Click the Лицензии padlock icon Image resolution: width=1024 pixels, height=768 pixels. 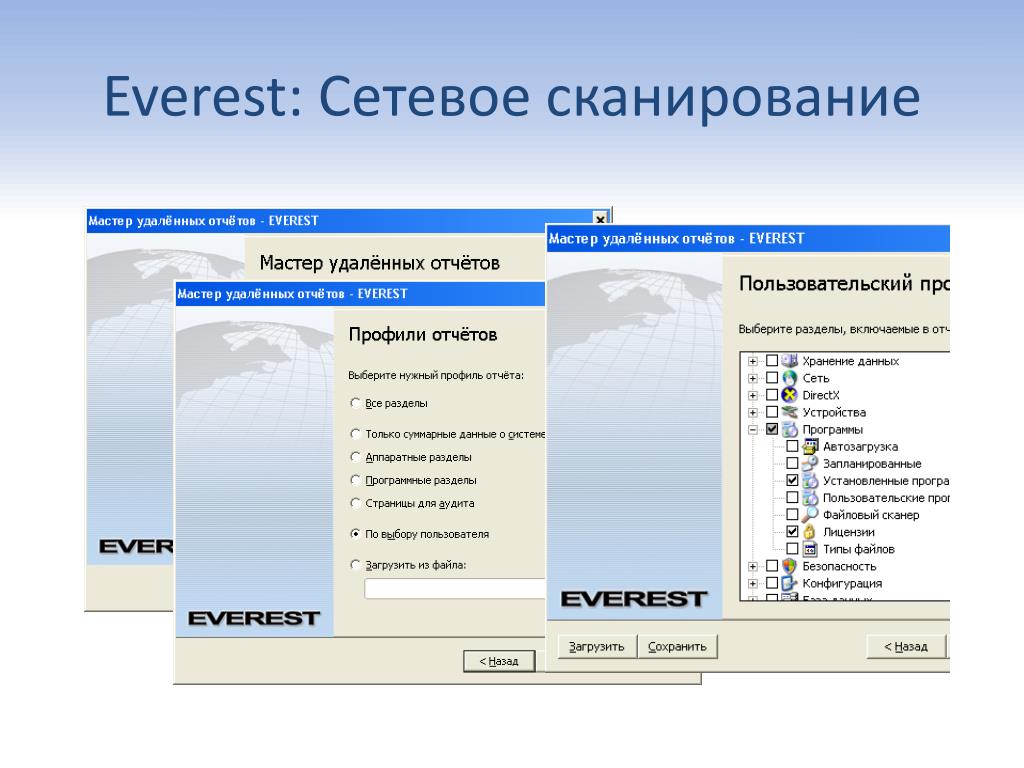tap(810, 532)
